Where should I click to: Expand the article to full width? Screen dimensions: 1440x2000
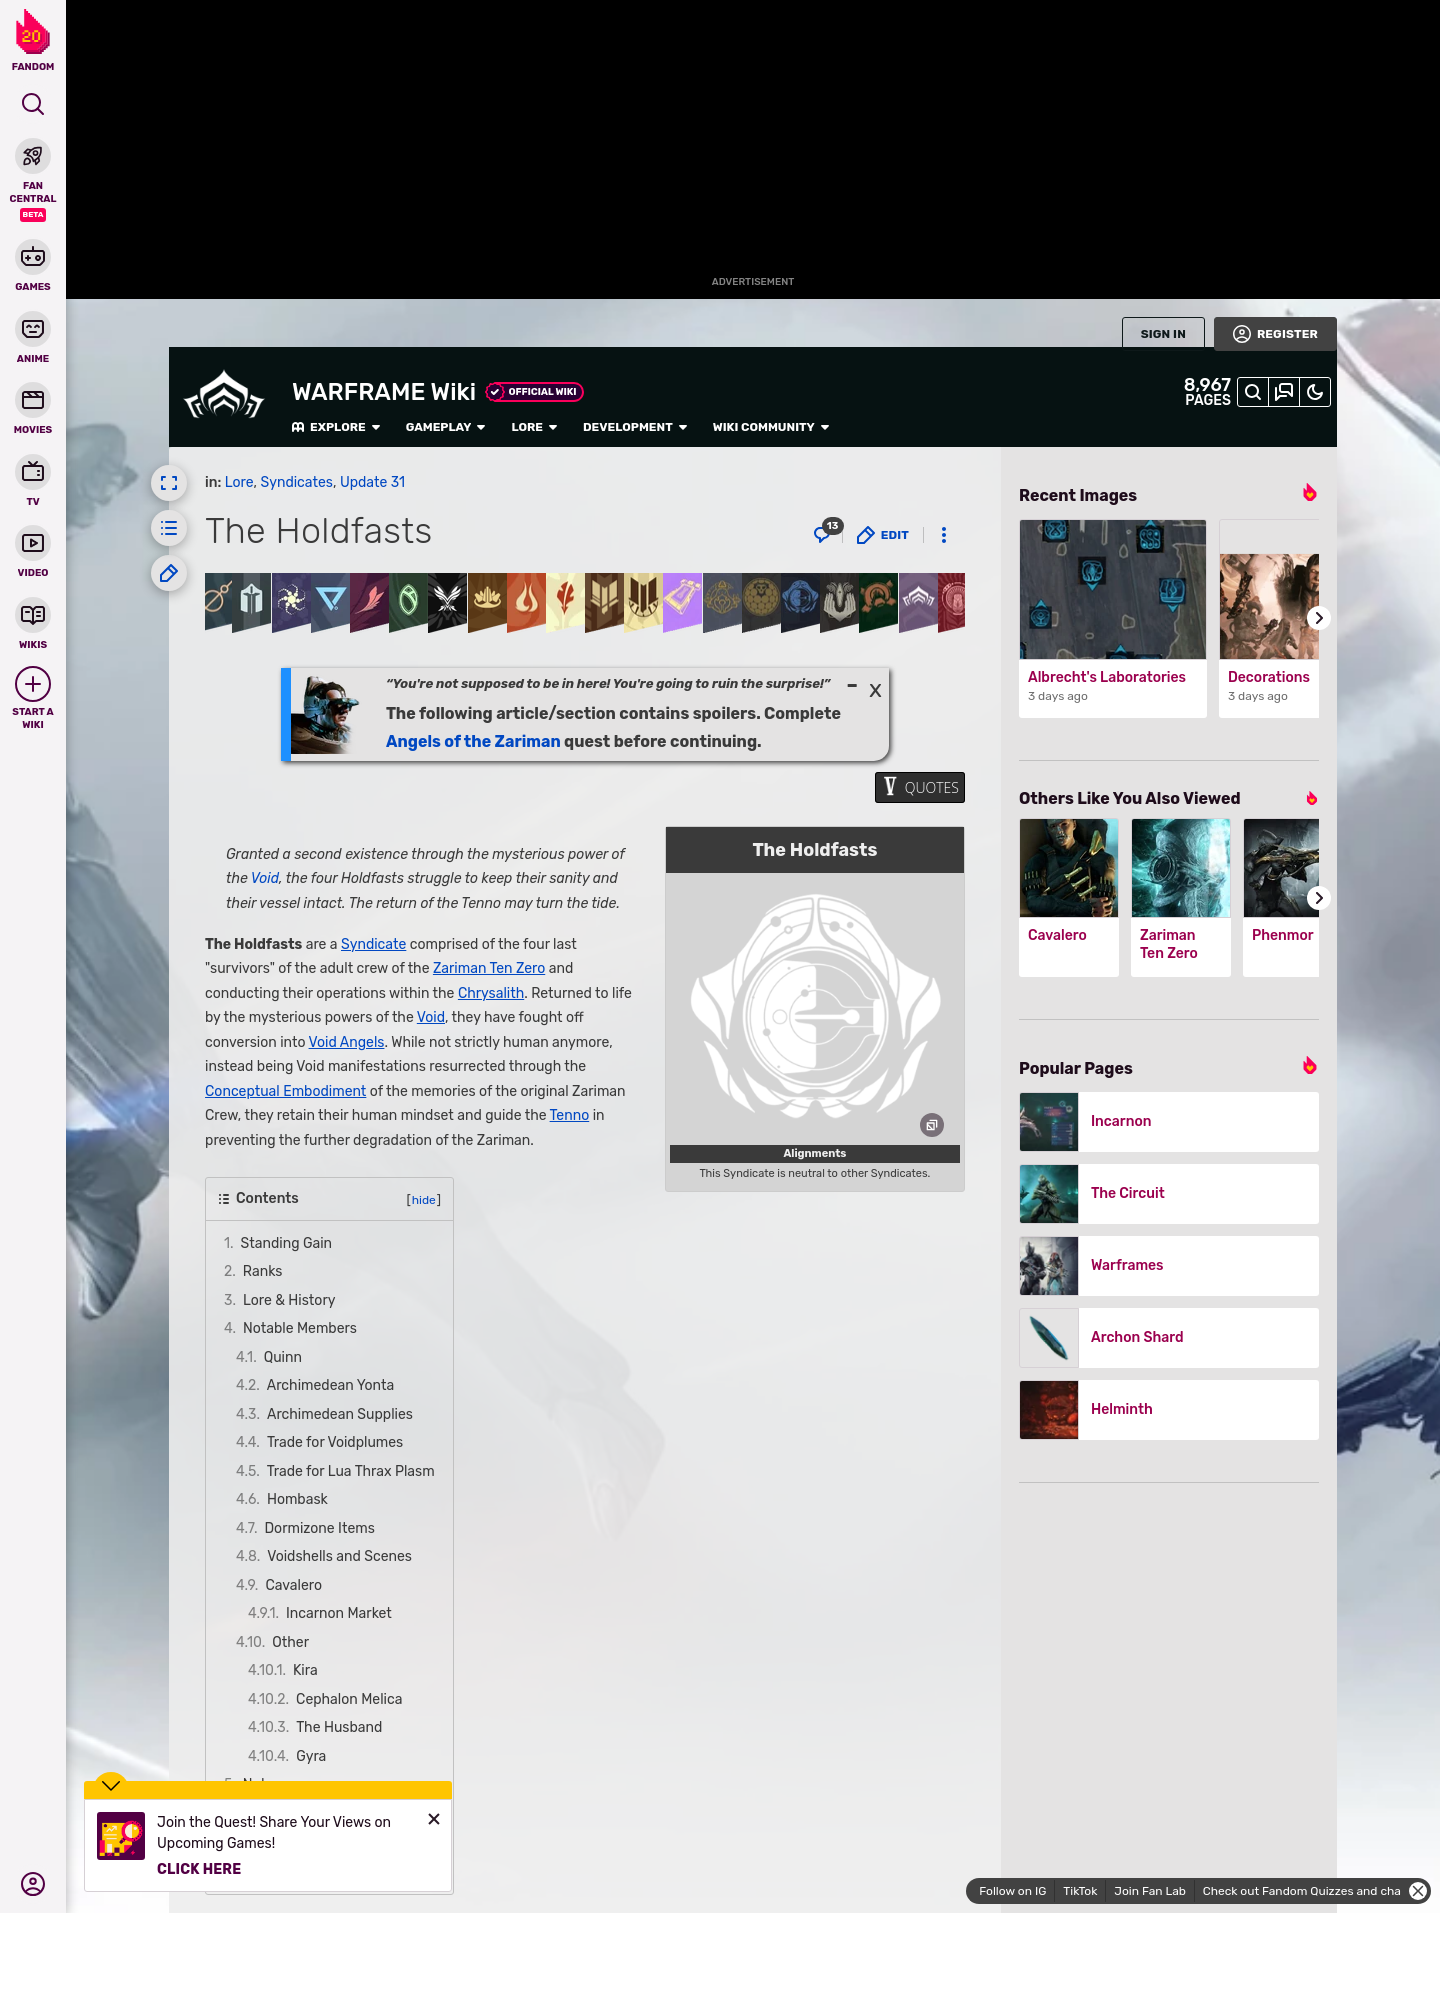pyautogui.click(x=169, y=483)
